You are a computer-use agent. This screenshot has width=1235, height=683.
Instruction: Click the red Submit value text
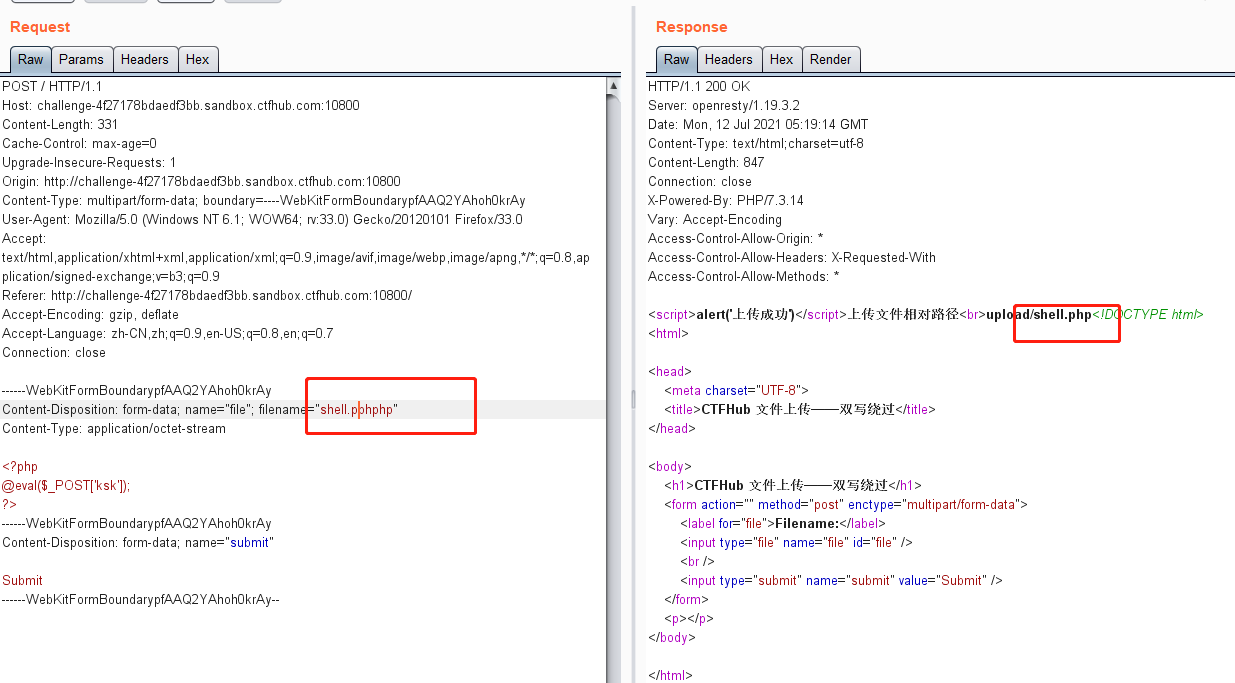(22, 580)
